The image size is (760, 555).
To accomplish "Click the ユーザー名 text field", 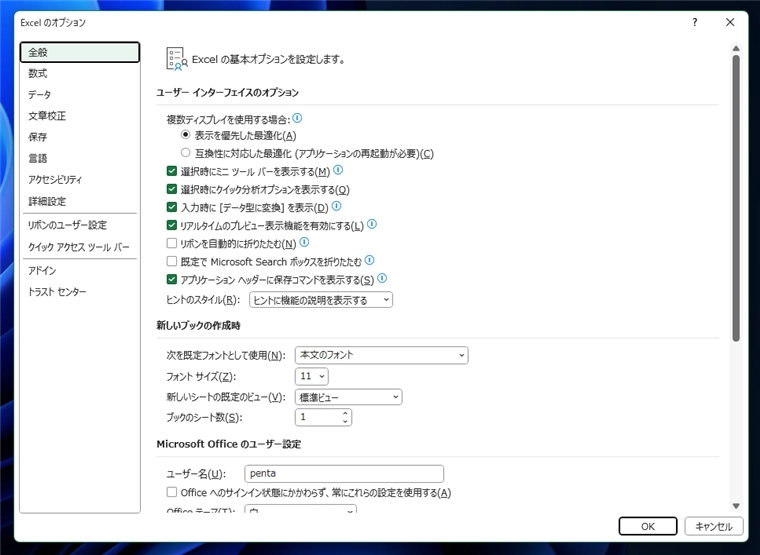I will click(344, 474).
